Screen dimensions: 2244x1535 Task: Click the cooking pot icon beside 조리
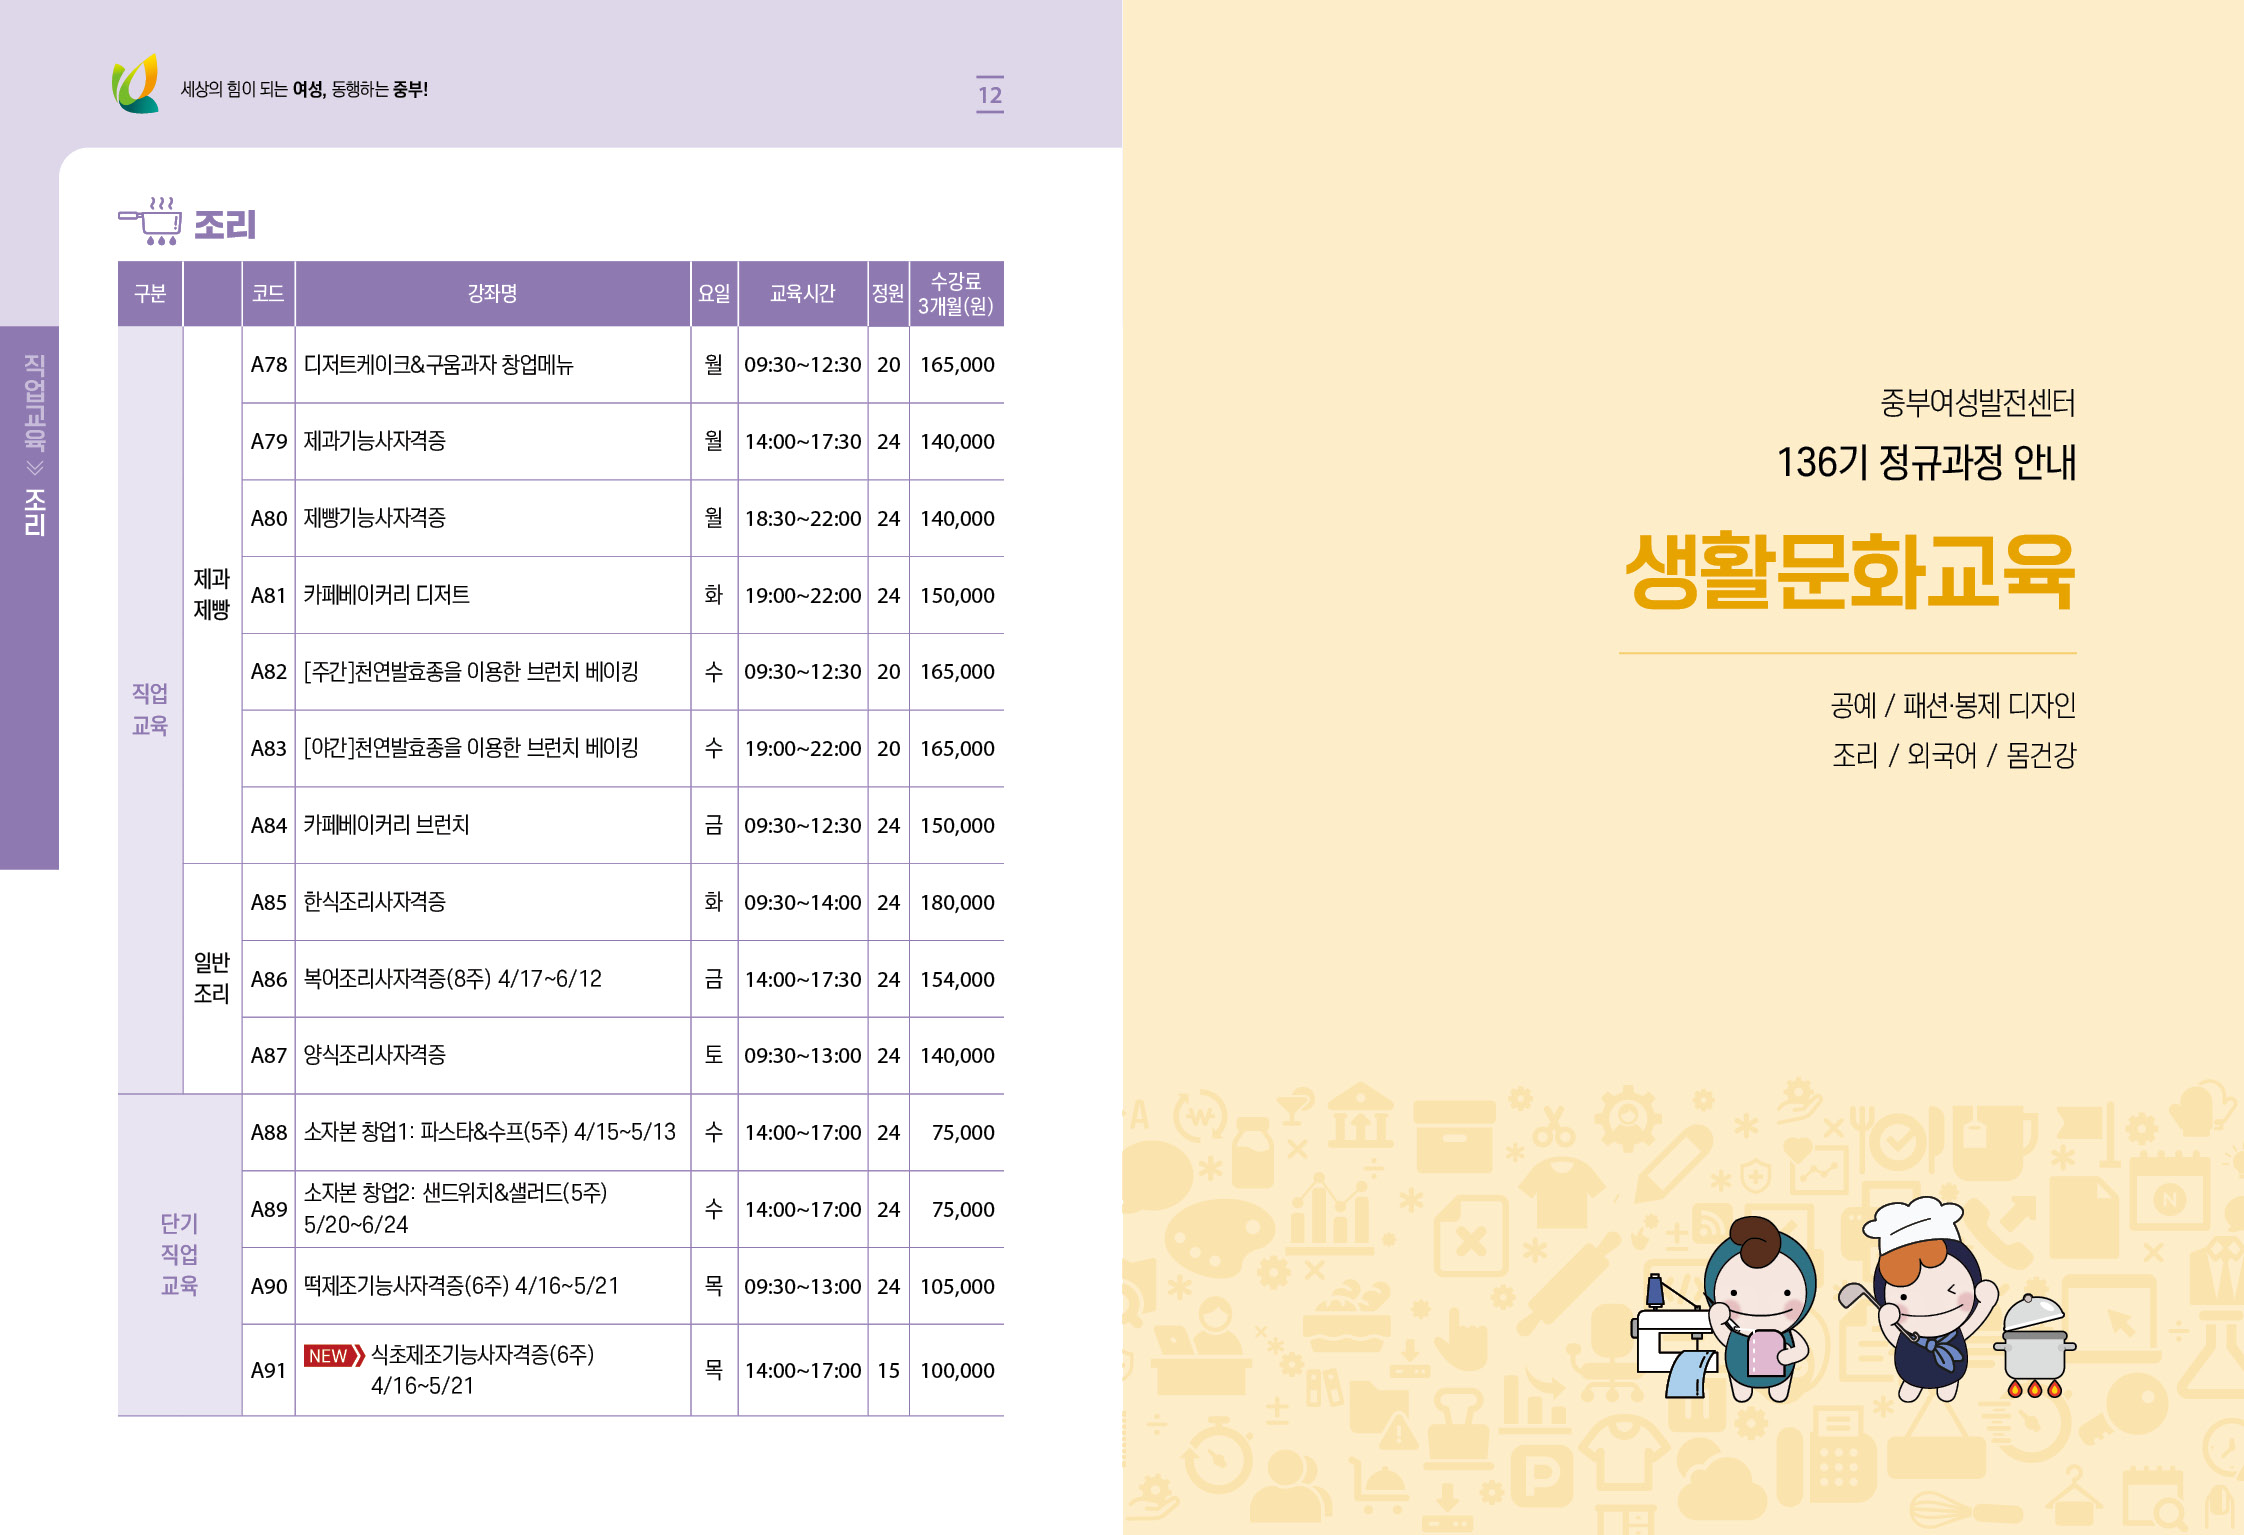click(x=150, y=221)
